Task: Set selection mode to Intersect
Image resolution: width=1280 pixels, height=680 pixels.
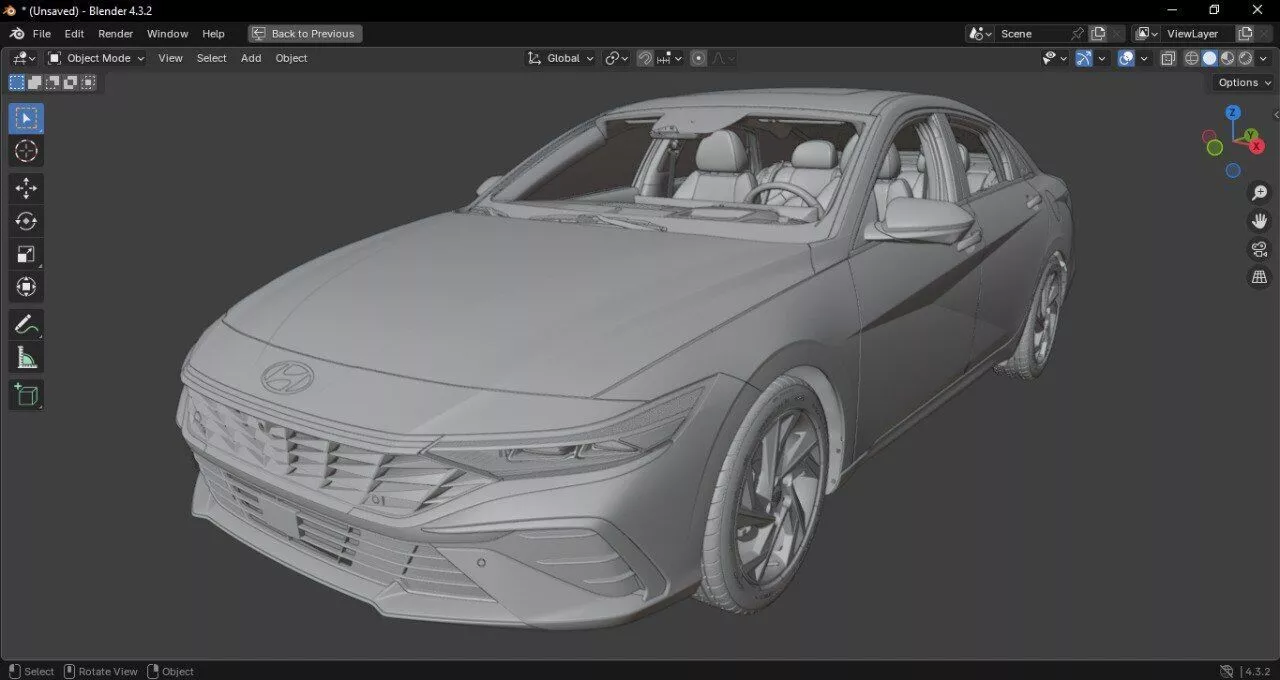Action: [x=88, y=83]
